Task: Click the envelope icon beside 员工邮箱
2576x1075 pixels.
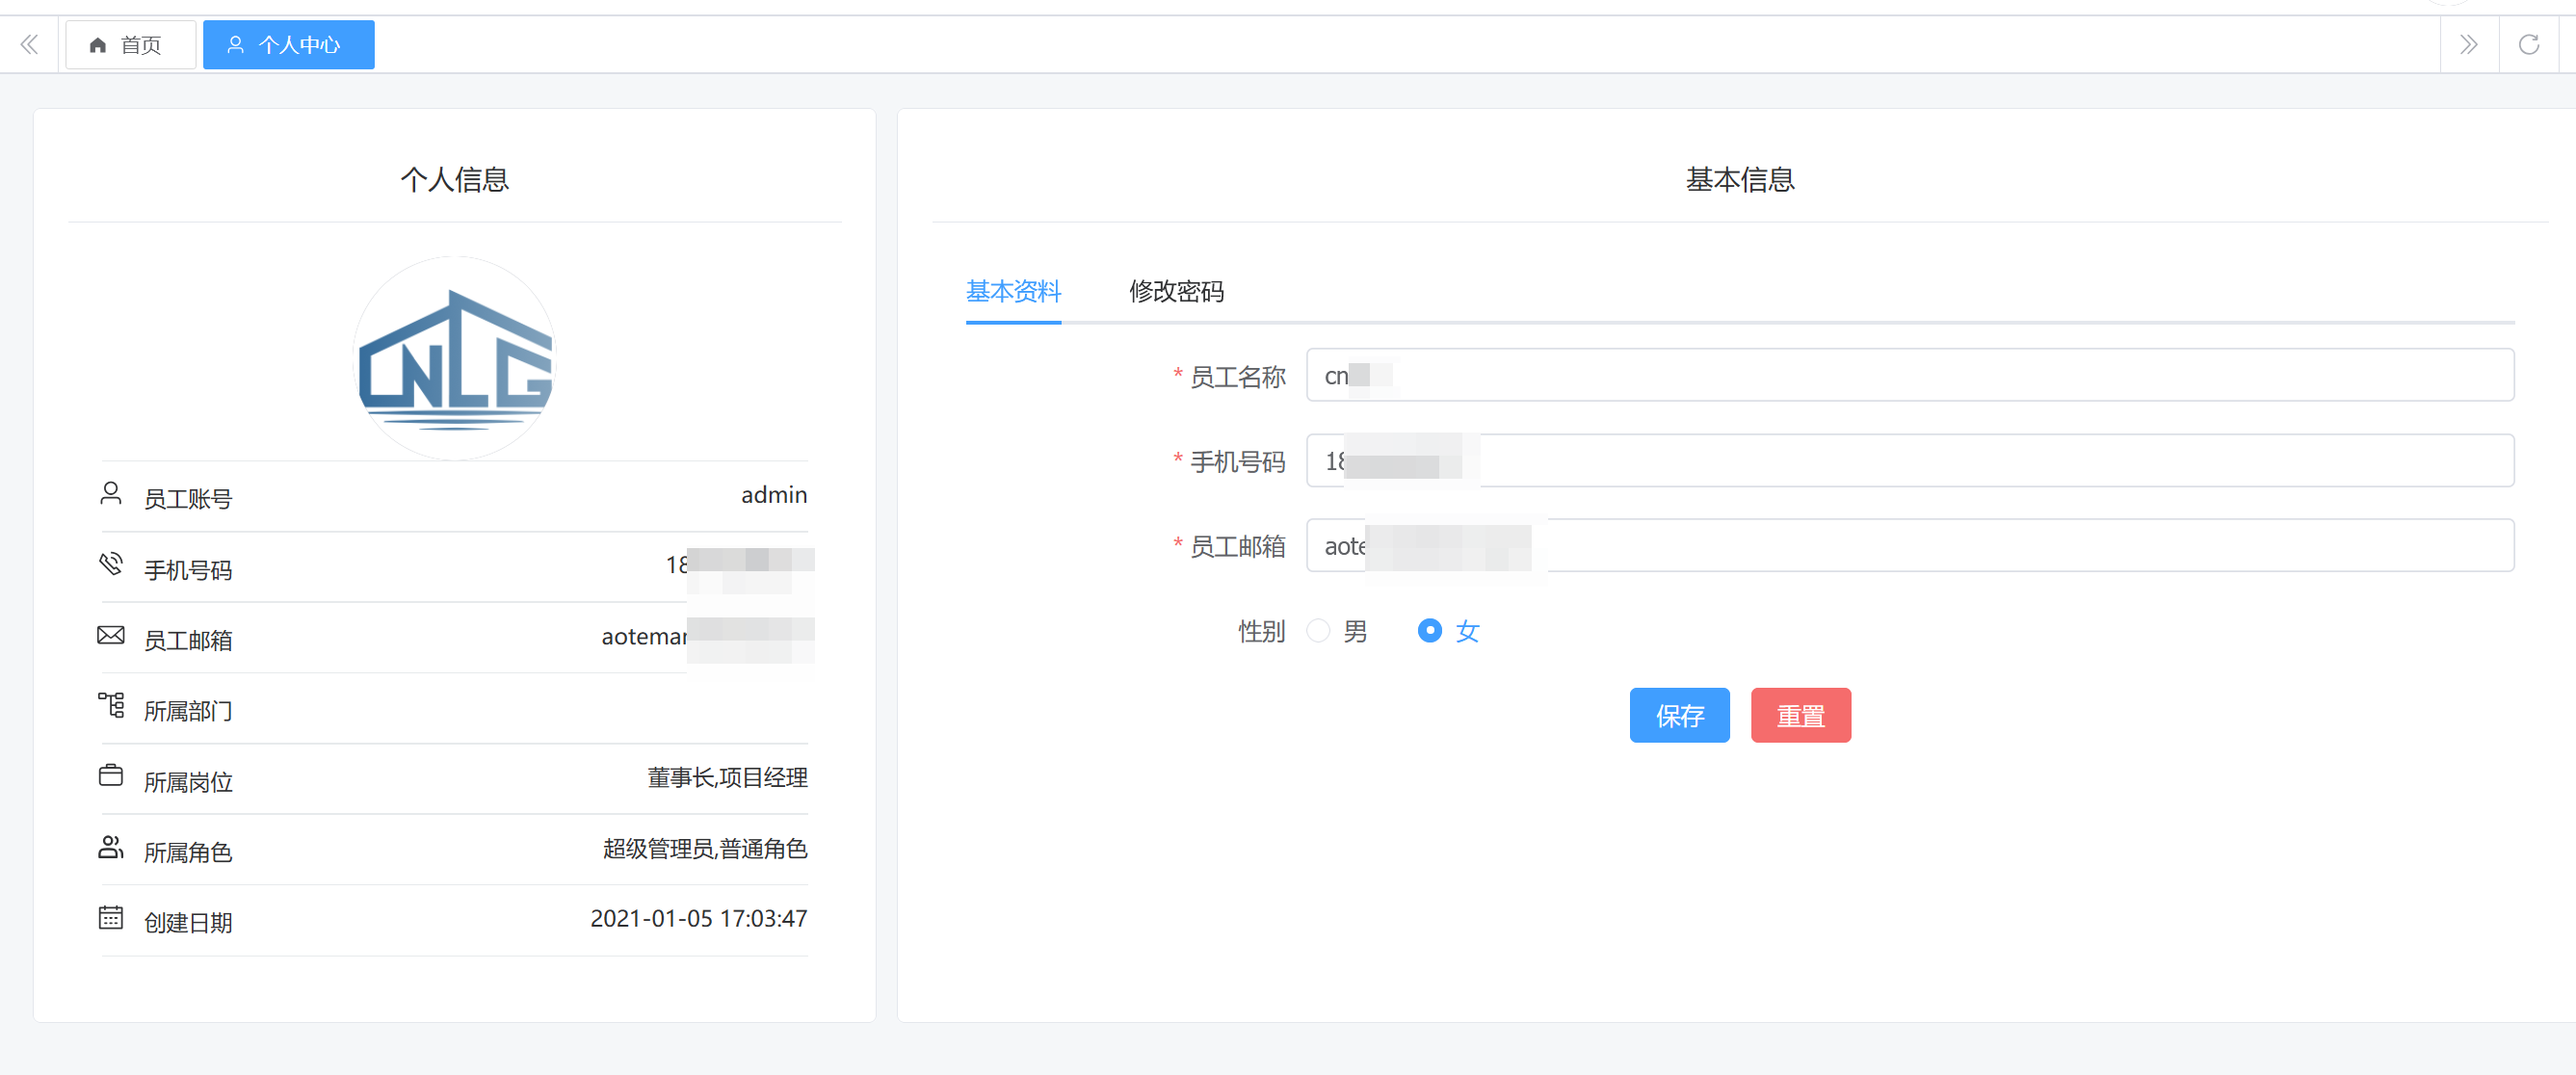Action: [x=111, y=635]
